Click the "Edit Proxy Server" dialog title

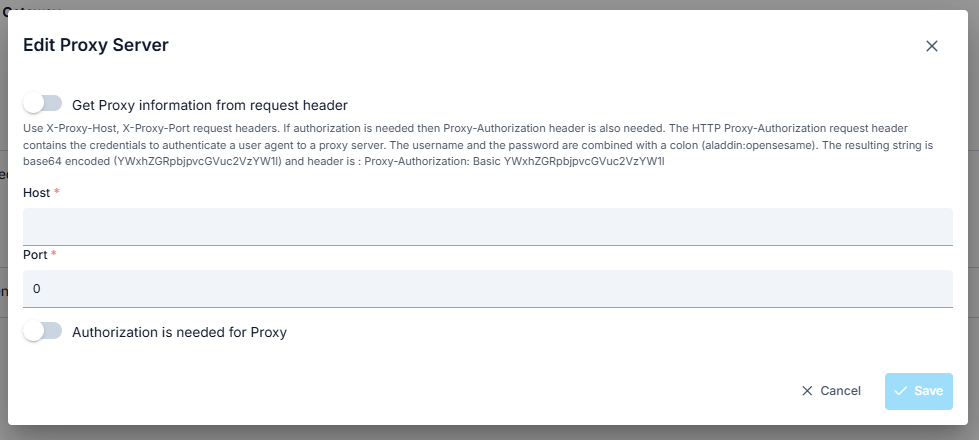point(96,45)
